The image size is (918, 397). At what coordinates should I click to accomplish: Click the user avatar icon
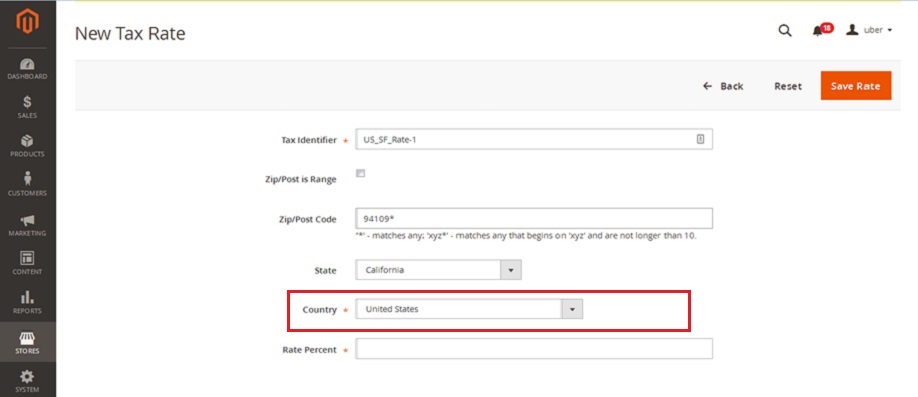click(852, 29)
